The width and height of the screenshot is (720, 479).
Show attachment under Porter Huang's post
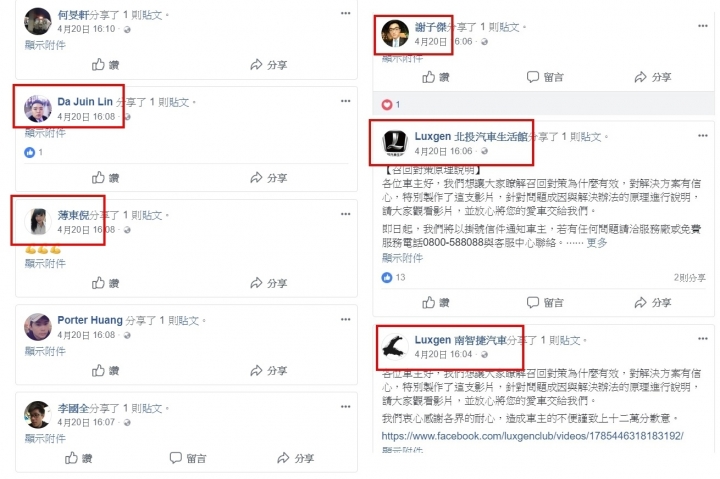click(45, 351)
